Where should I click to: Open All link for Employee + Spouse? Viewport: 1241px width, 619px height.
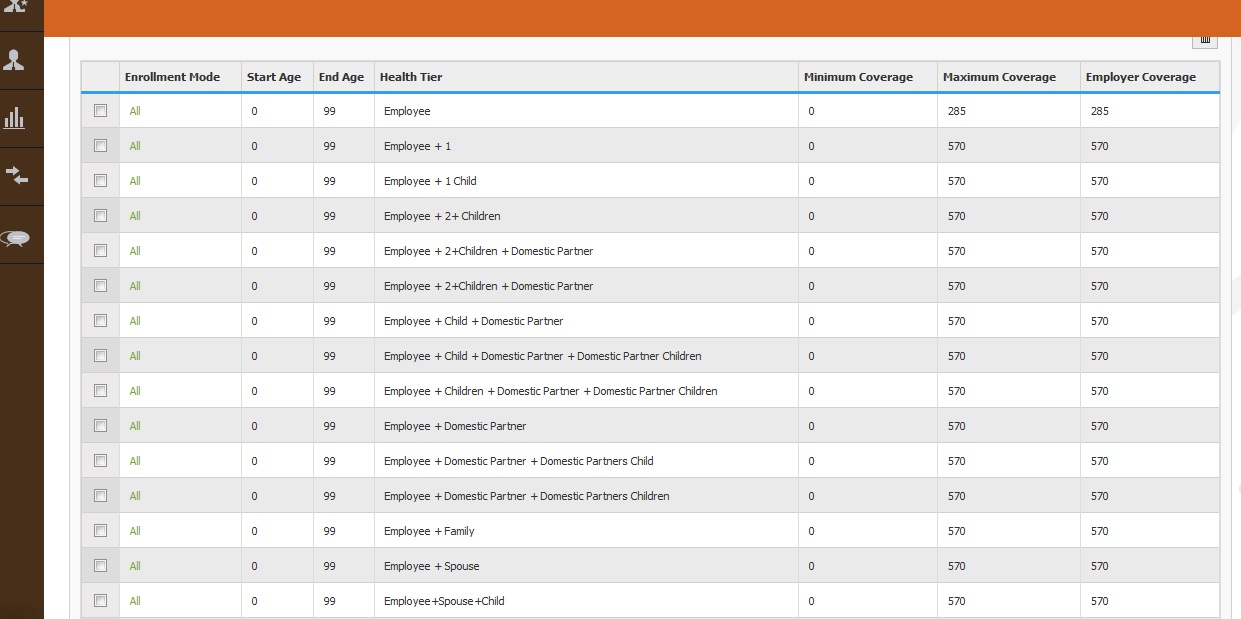click(x=135, y=566)
